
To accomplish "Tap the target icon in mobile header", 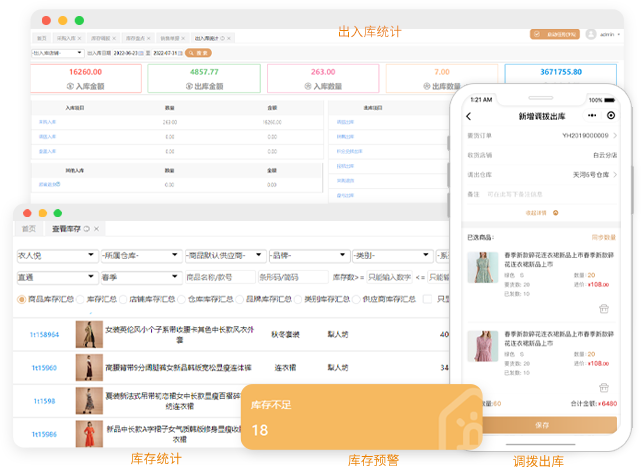I will click(610, 116).
